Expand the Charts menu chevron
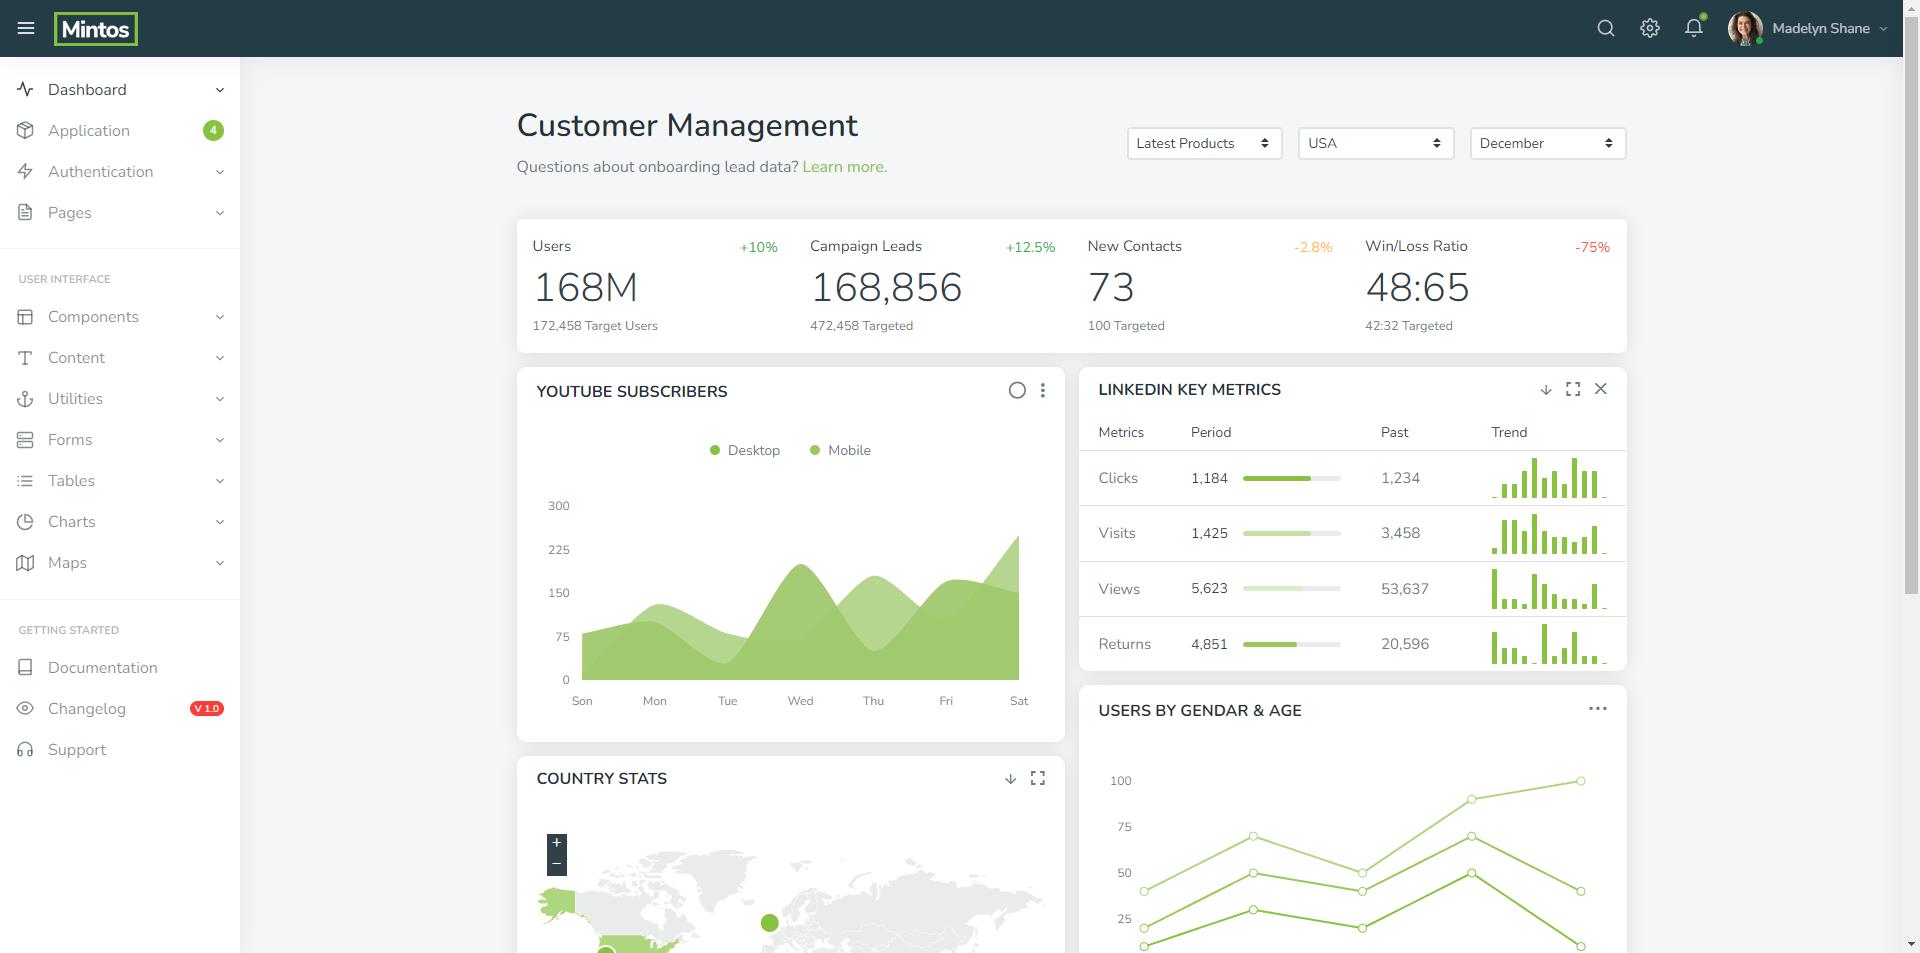The height and width of the screenshot is (953, 1920). 220,522
